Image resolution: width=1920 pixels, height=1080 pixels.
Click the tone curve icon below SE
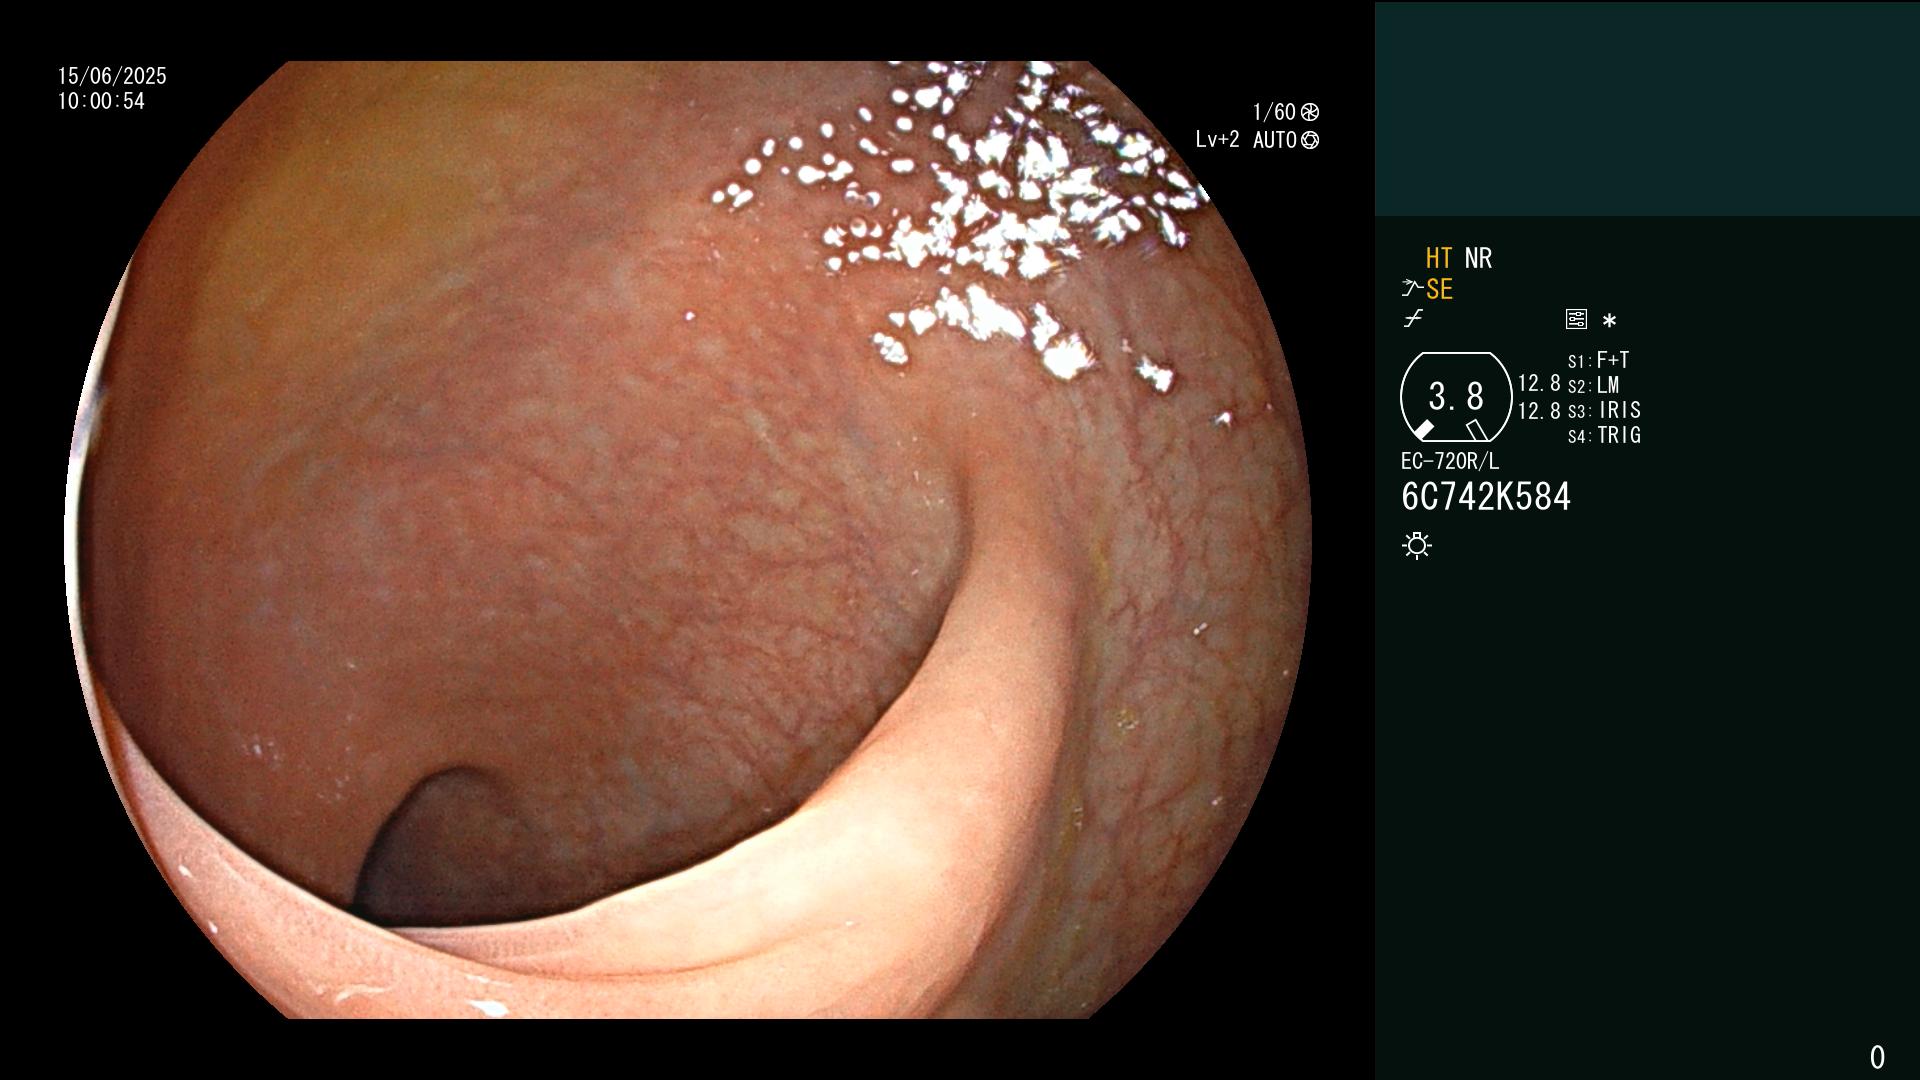pyautogui.click(x=1412, y=320)
